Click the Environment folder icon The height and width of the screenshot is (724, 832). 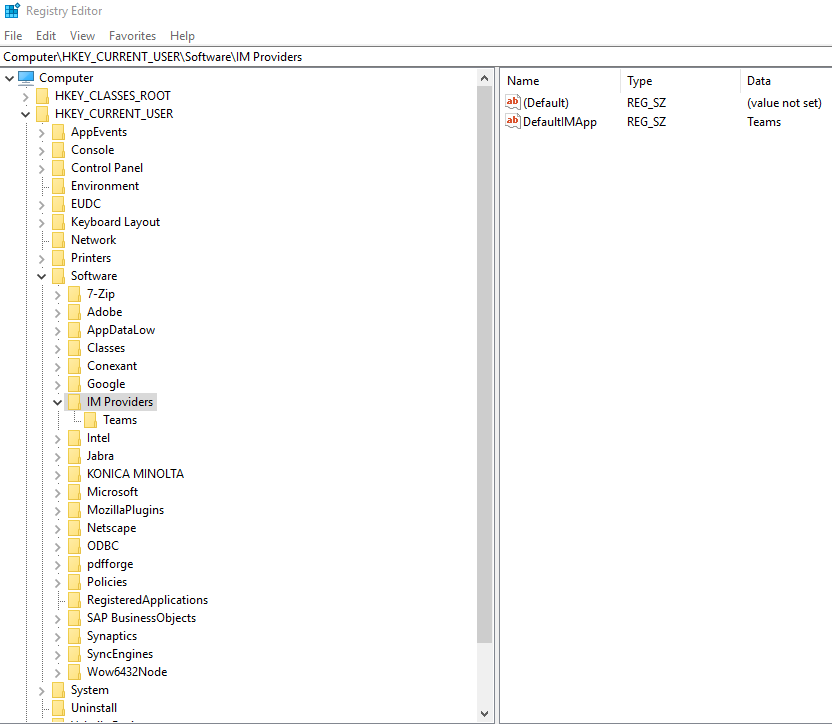58,186
